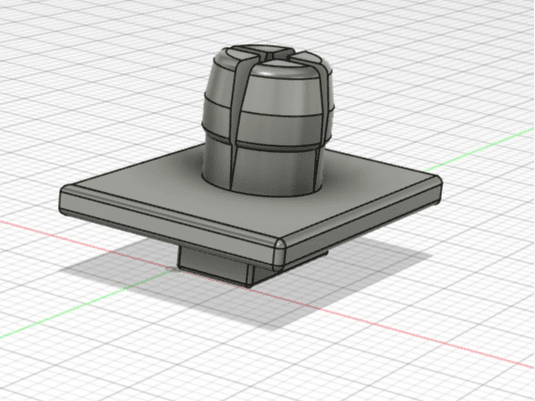
Task: Select the front face of the block under plate
Action: click(x=213, y=264)
